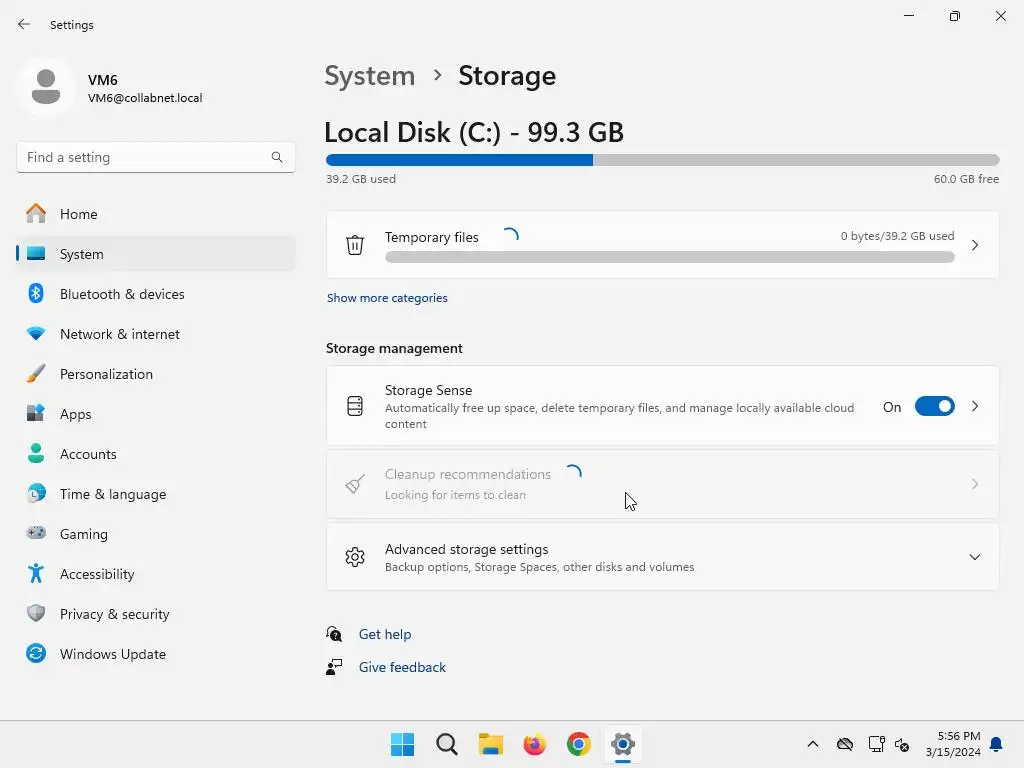The height and width of the screenshot is (768, 1024).
Task: Click the notification bell in system tray
Action: pos(996,744)
